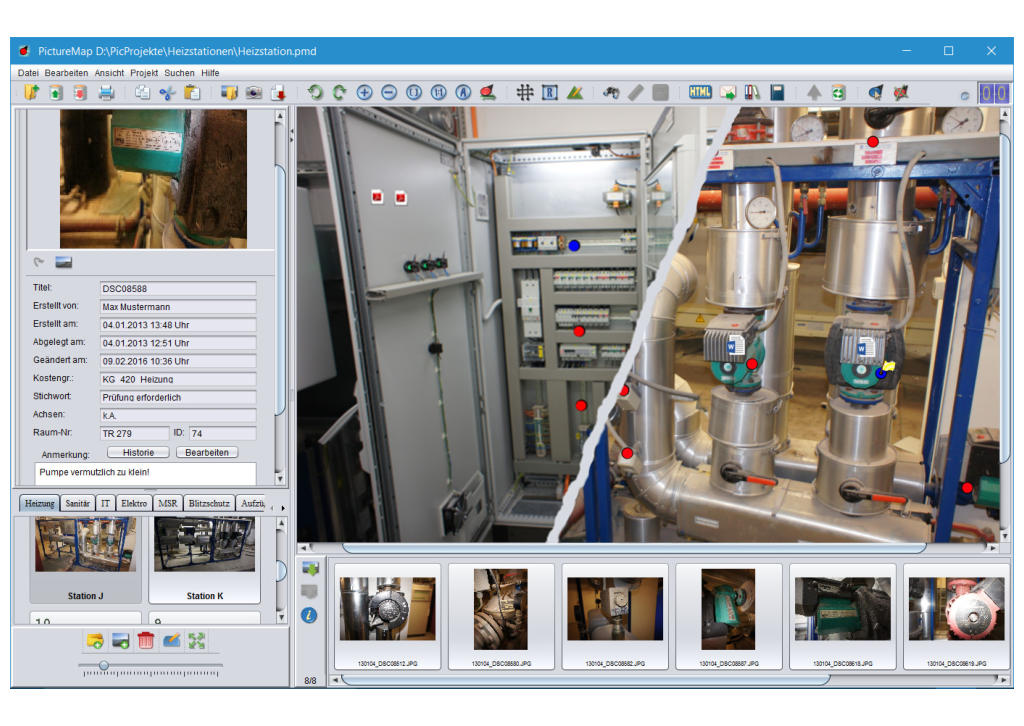The image size is (1024, 726).
Task: Select the MSR tab
Action: 167,503
